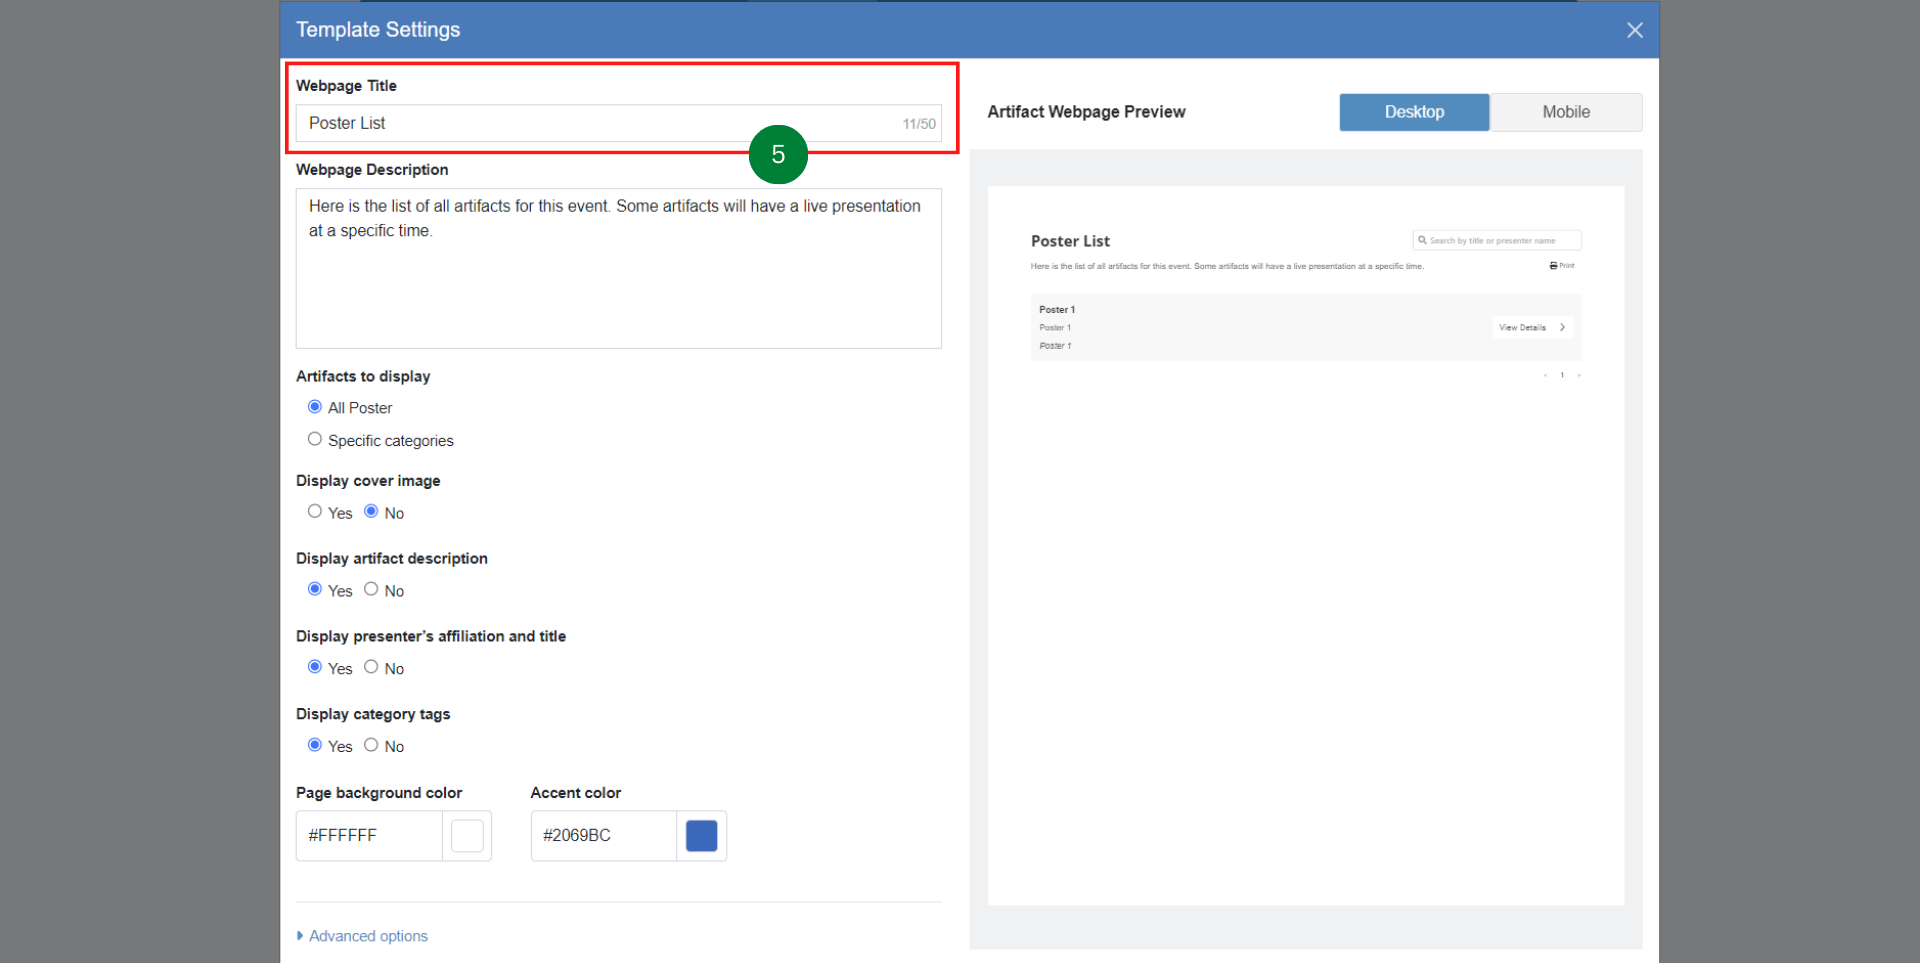Click the View Details link on Poster 1
Screen dimensions: 1920x963
click(1523, 327)
